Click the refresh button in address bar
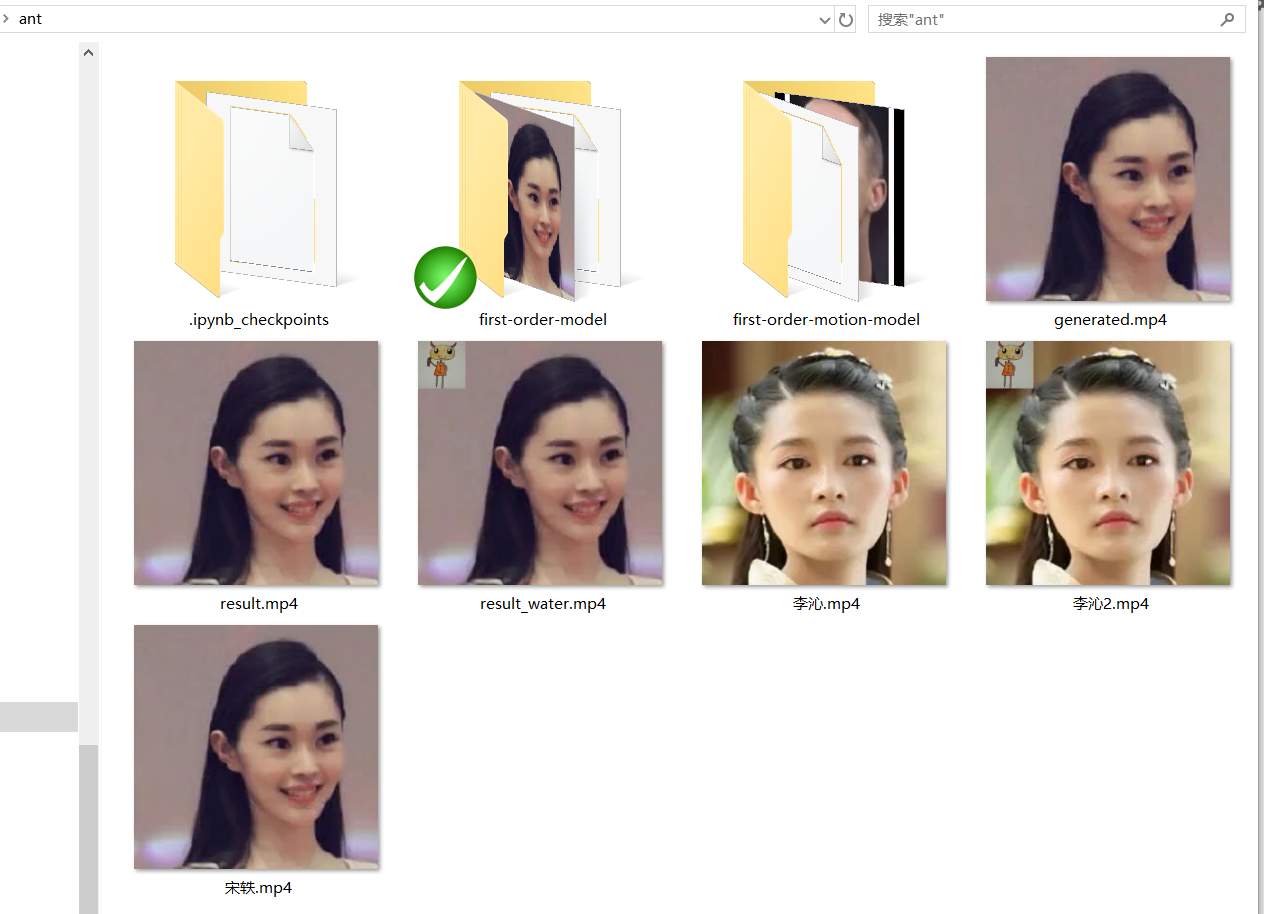Image resolution: width=1264 pixels, height=914 pixels. click(846, 19)
